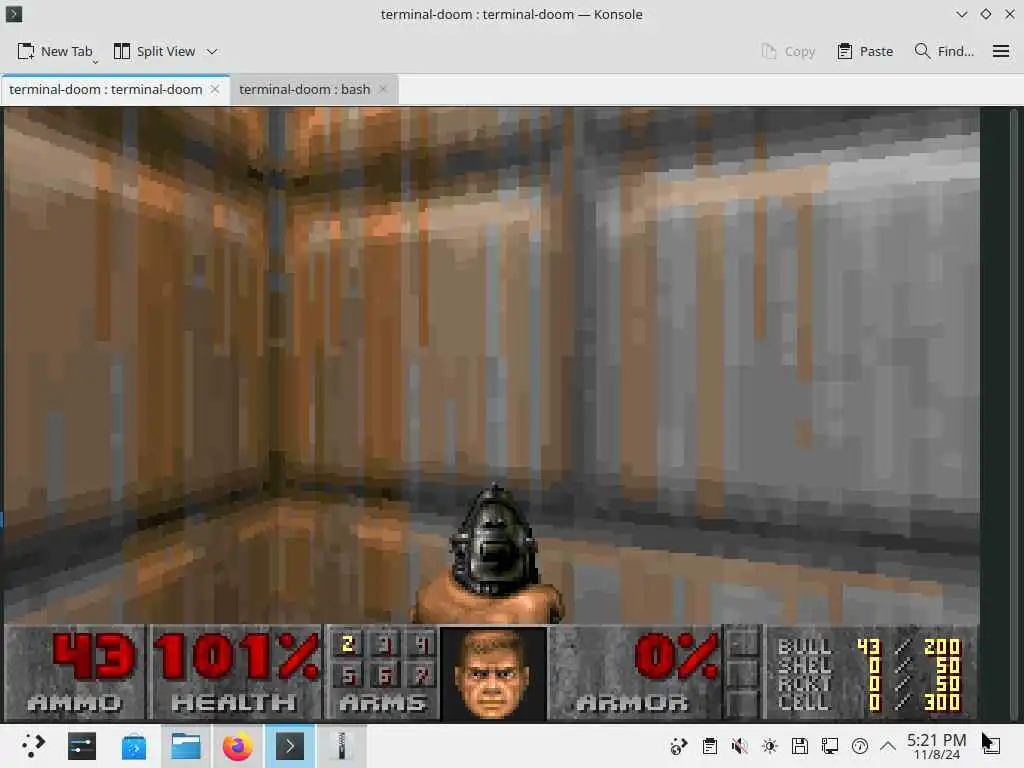
Task: Click the muted volume tray icon
Action: (739, 746)
